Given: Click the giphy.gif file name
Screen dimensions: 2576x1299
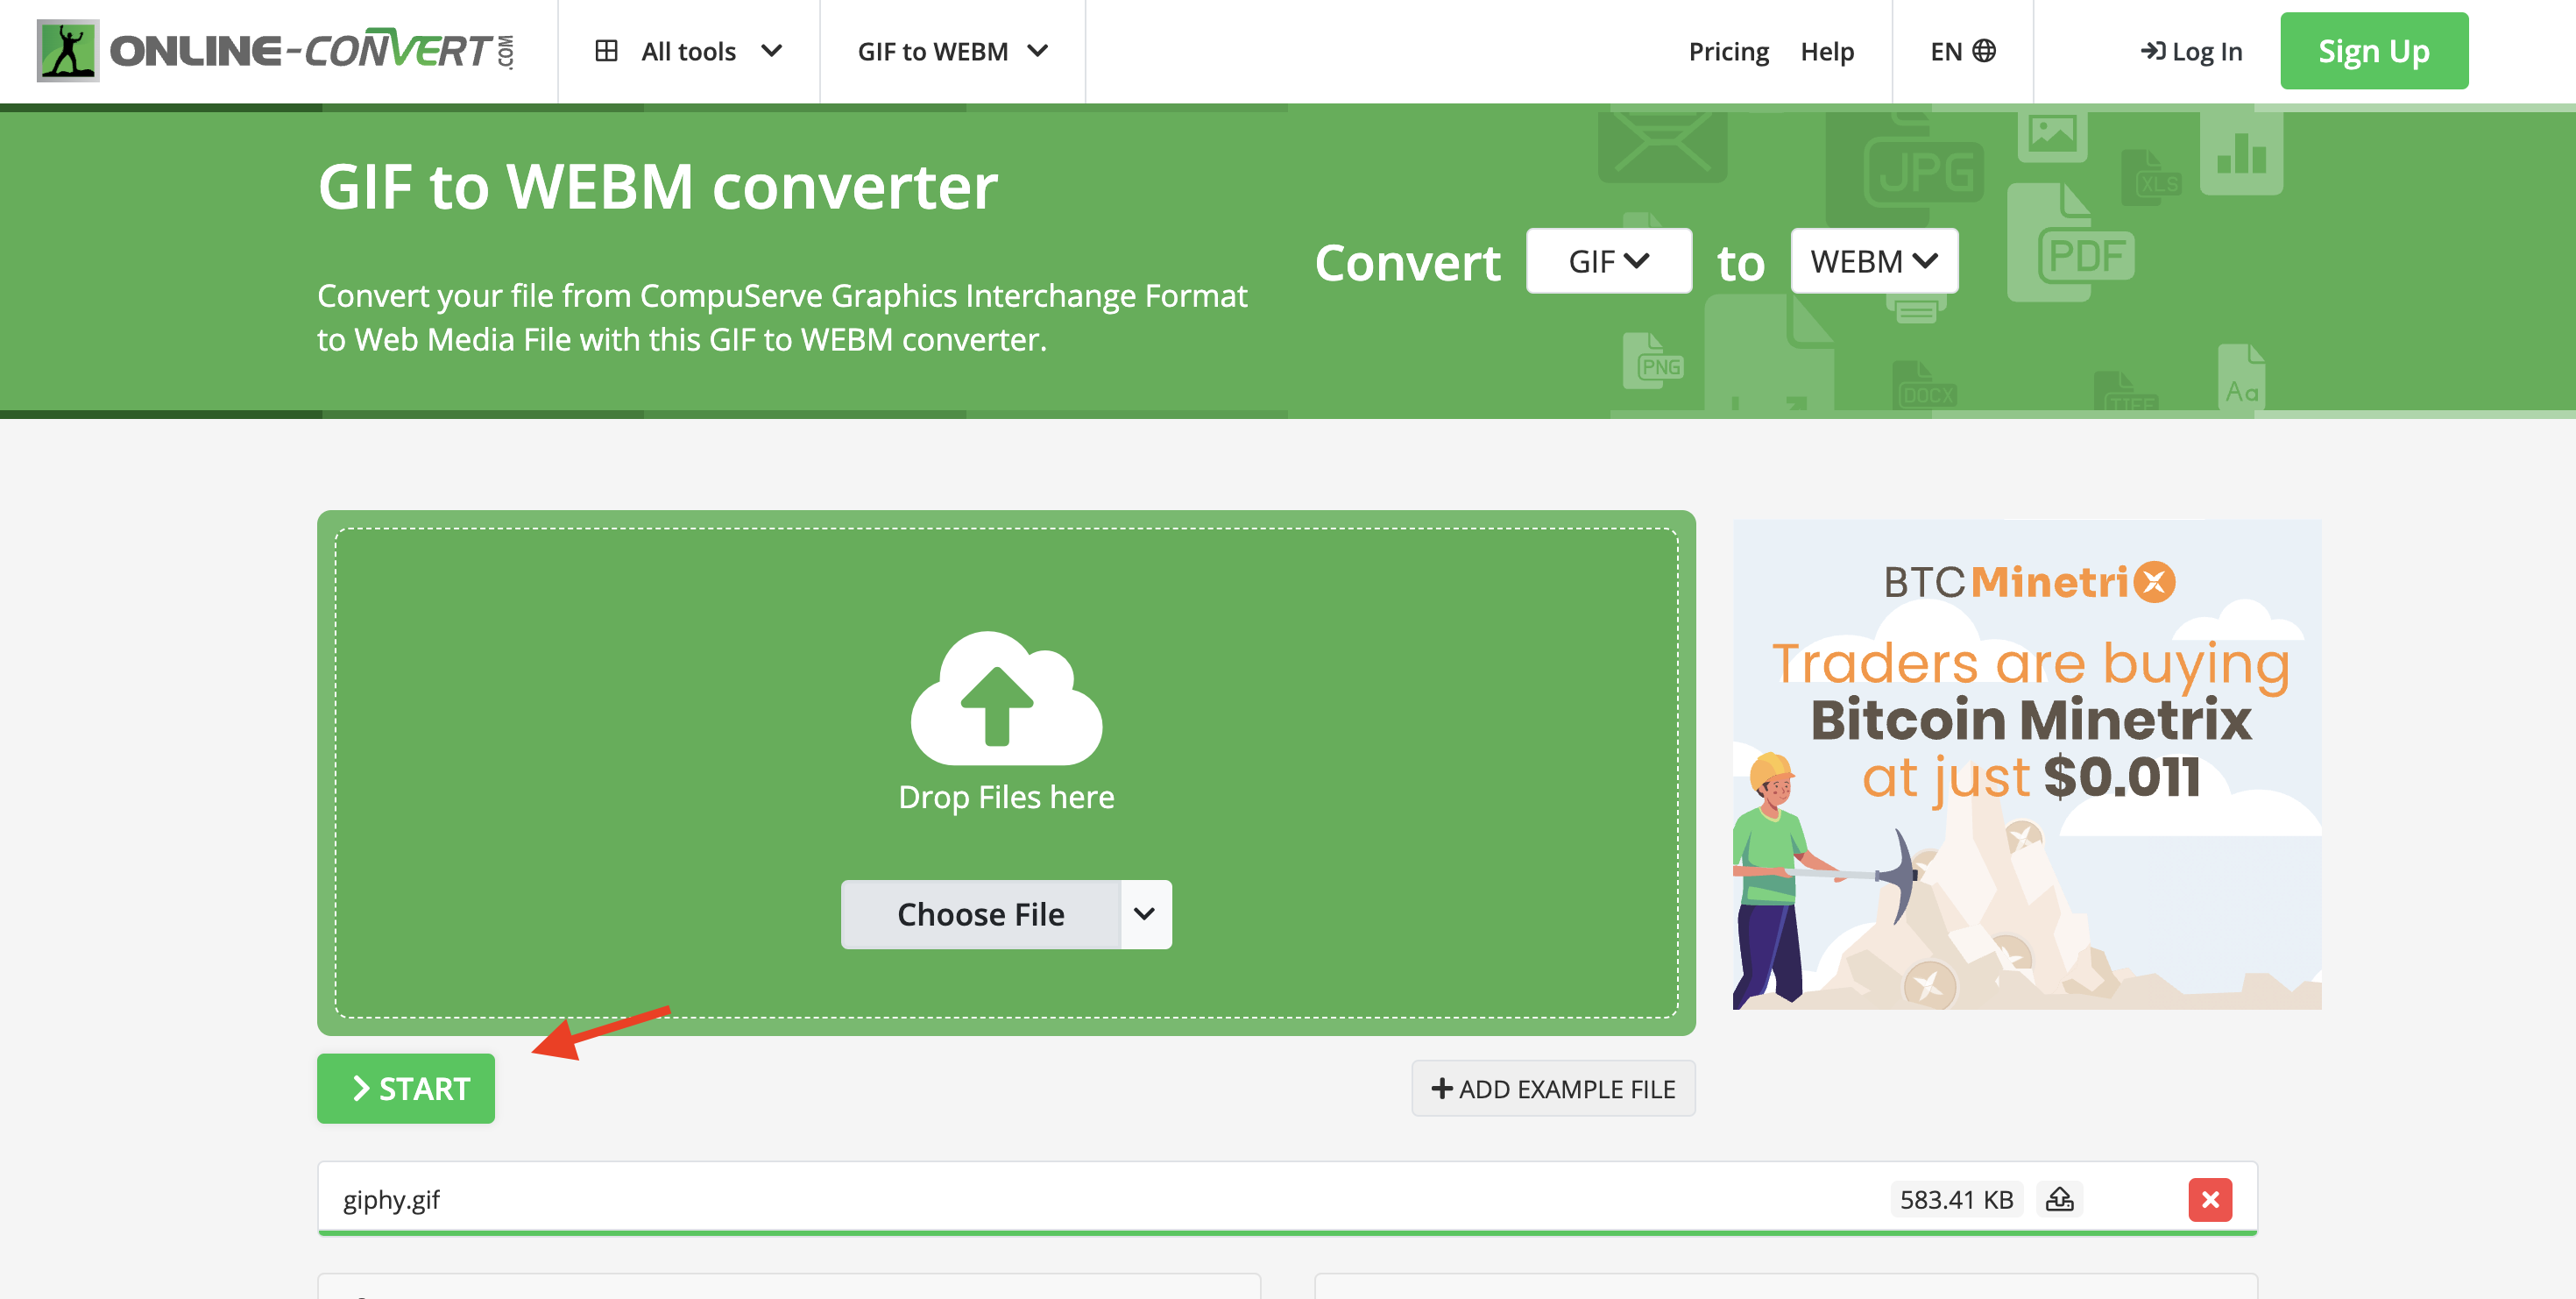Looking at the screenshot, I should [x=391, y=1199].
